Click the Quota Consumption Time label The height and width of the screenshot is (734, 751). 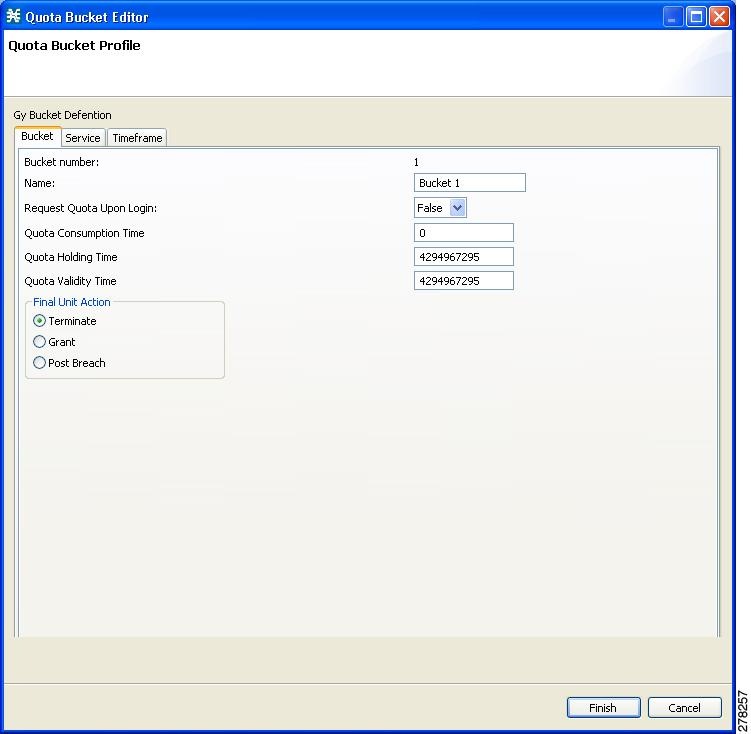[x=84, y=233]
